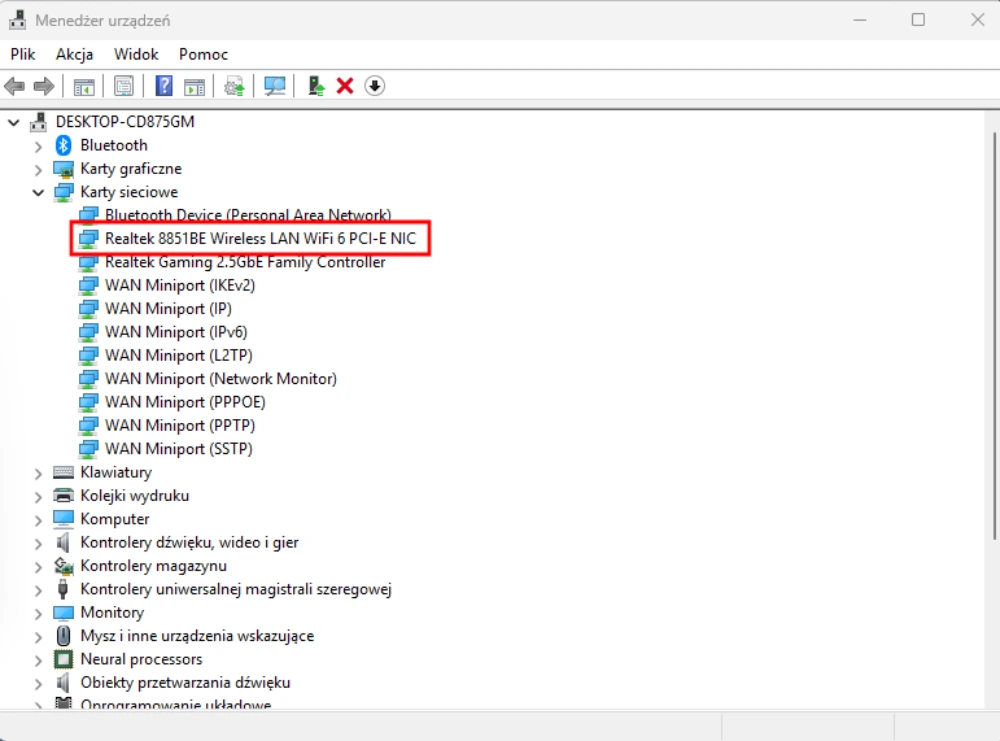This screenshot has height=741, width=1000.
Task: Open the Plik menu
Action: [x=23, y=54]
